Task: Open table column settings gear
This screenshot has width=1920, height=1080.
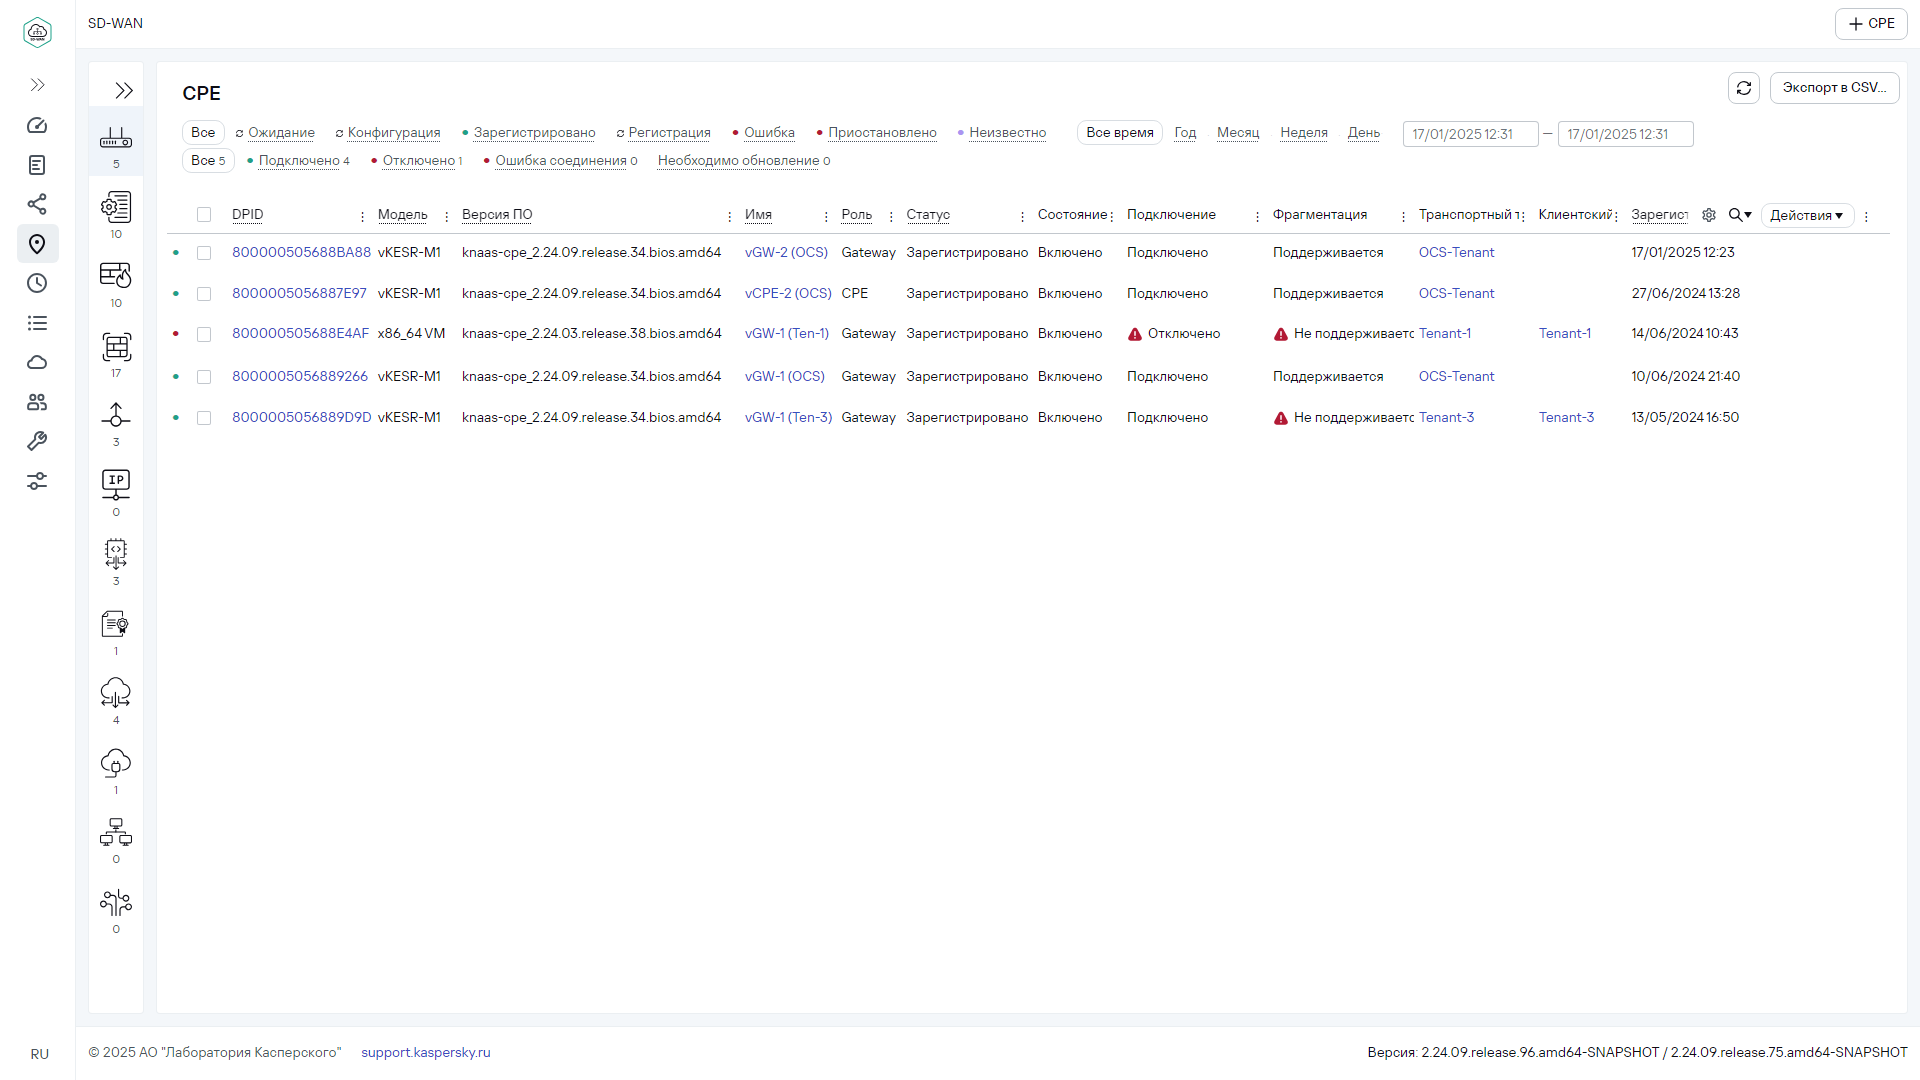Action: pos(1709,215)
